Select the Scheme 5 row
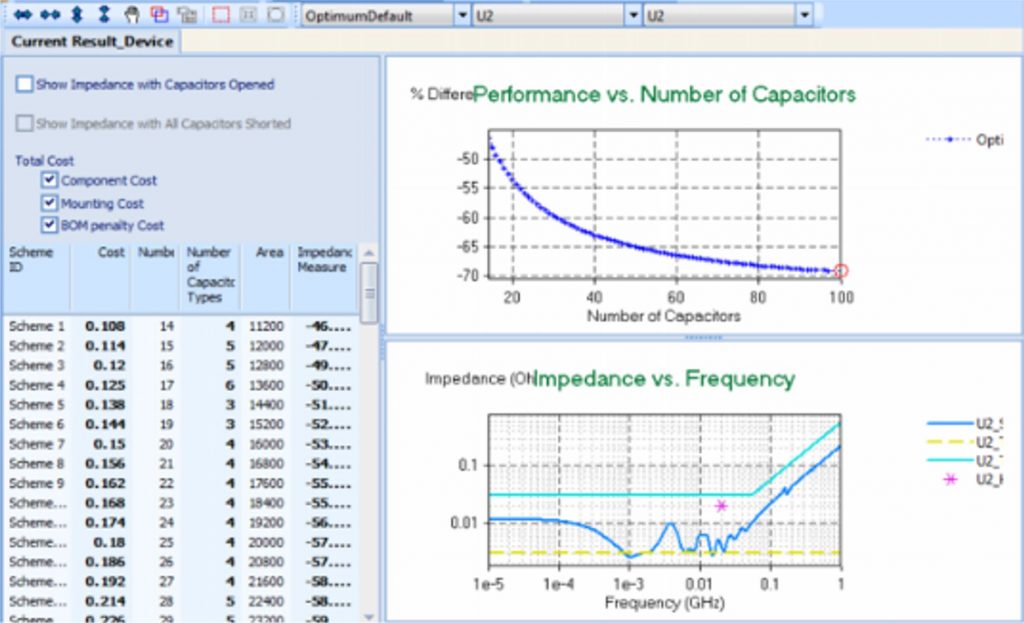1024x623 pixels. [x=180, y=404]
